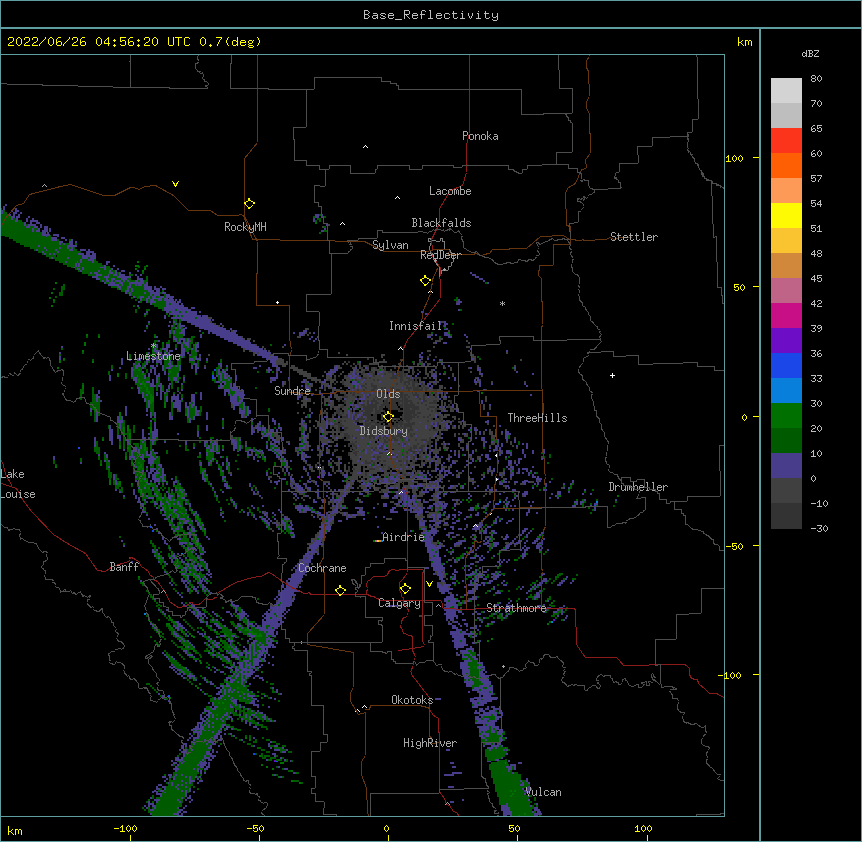The height and width of the screenshot is (842, 862).
Task: Click the -50 tick on right axis
Action: (x=734, y=546)
